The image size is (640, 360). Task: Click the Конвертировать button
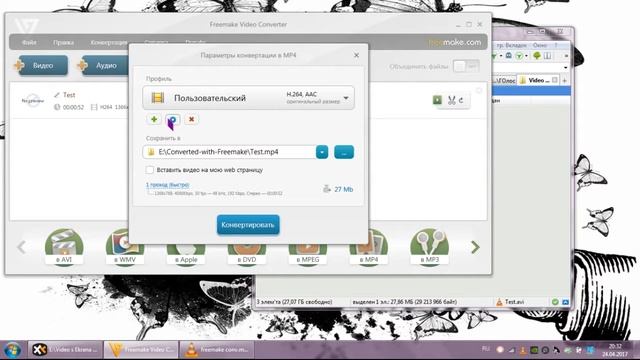tap(248, 225)
